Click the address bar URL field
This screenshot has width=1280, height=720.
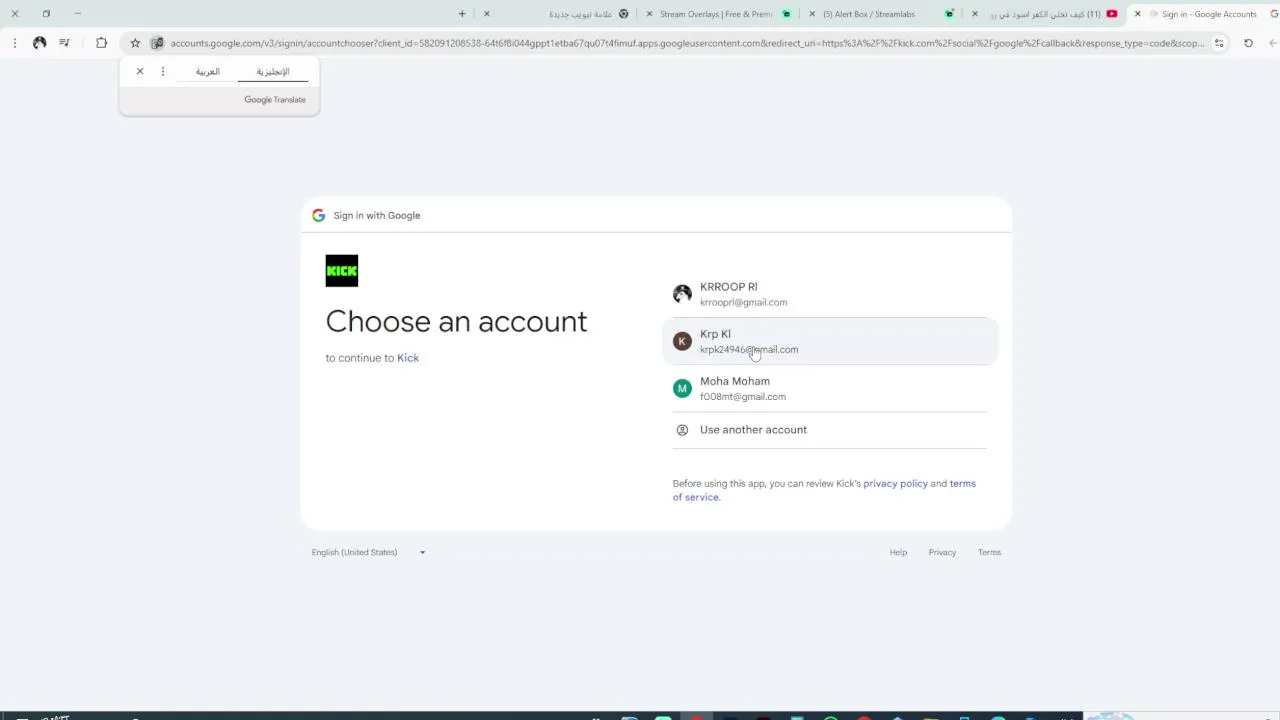click(687, 43)
